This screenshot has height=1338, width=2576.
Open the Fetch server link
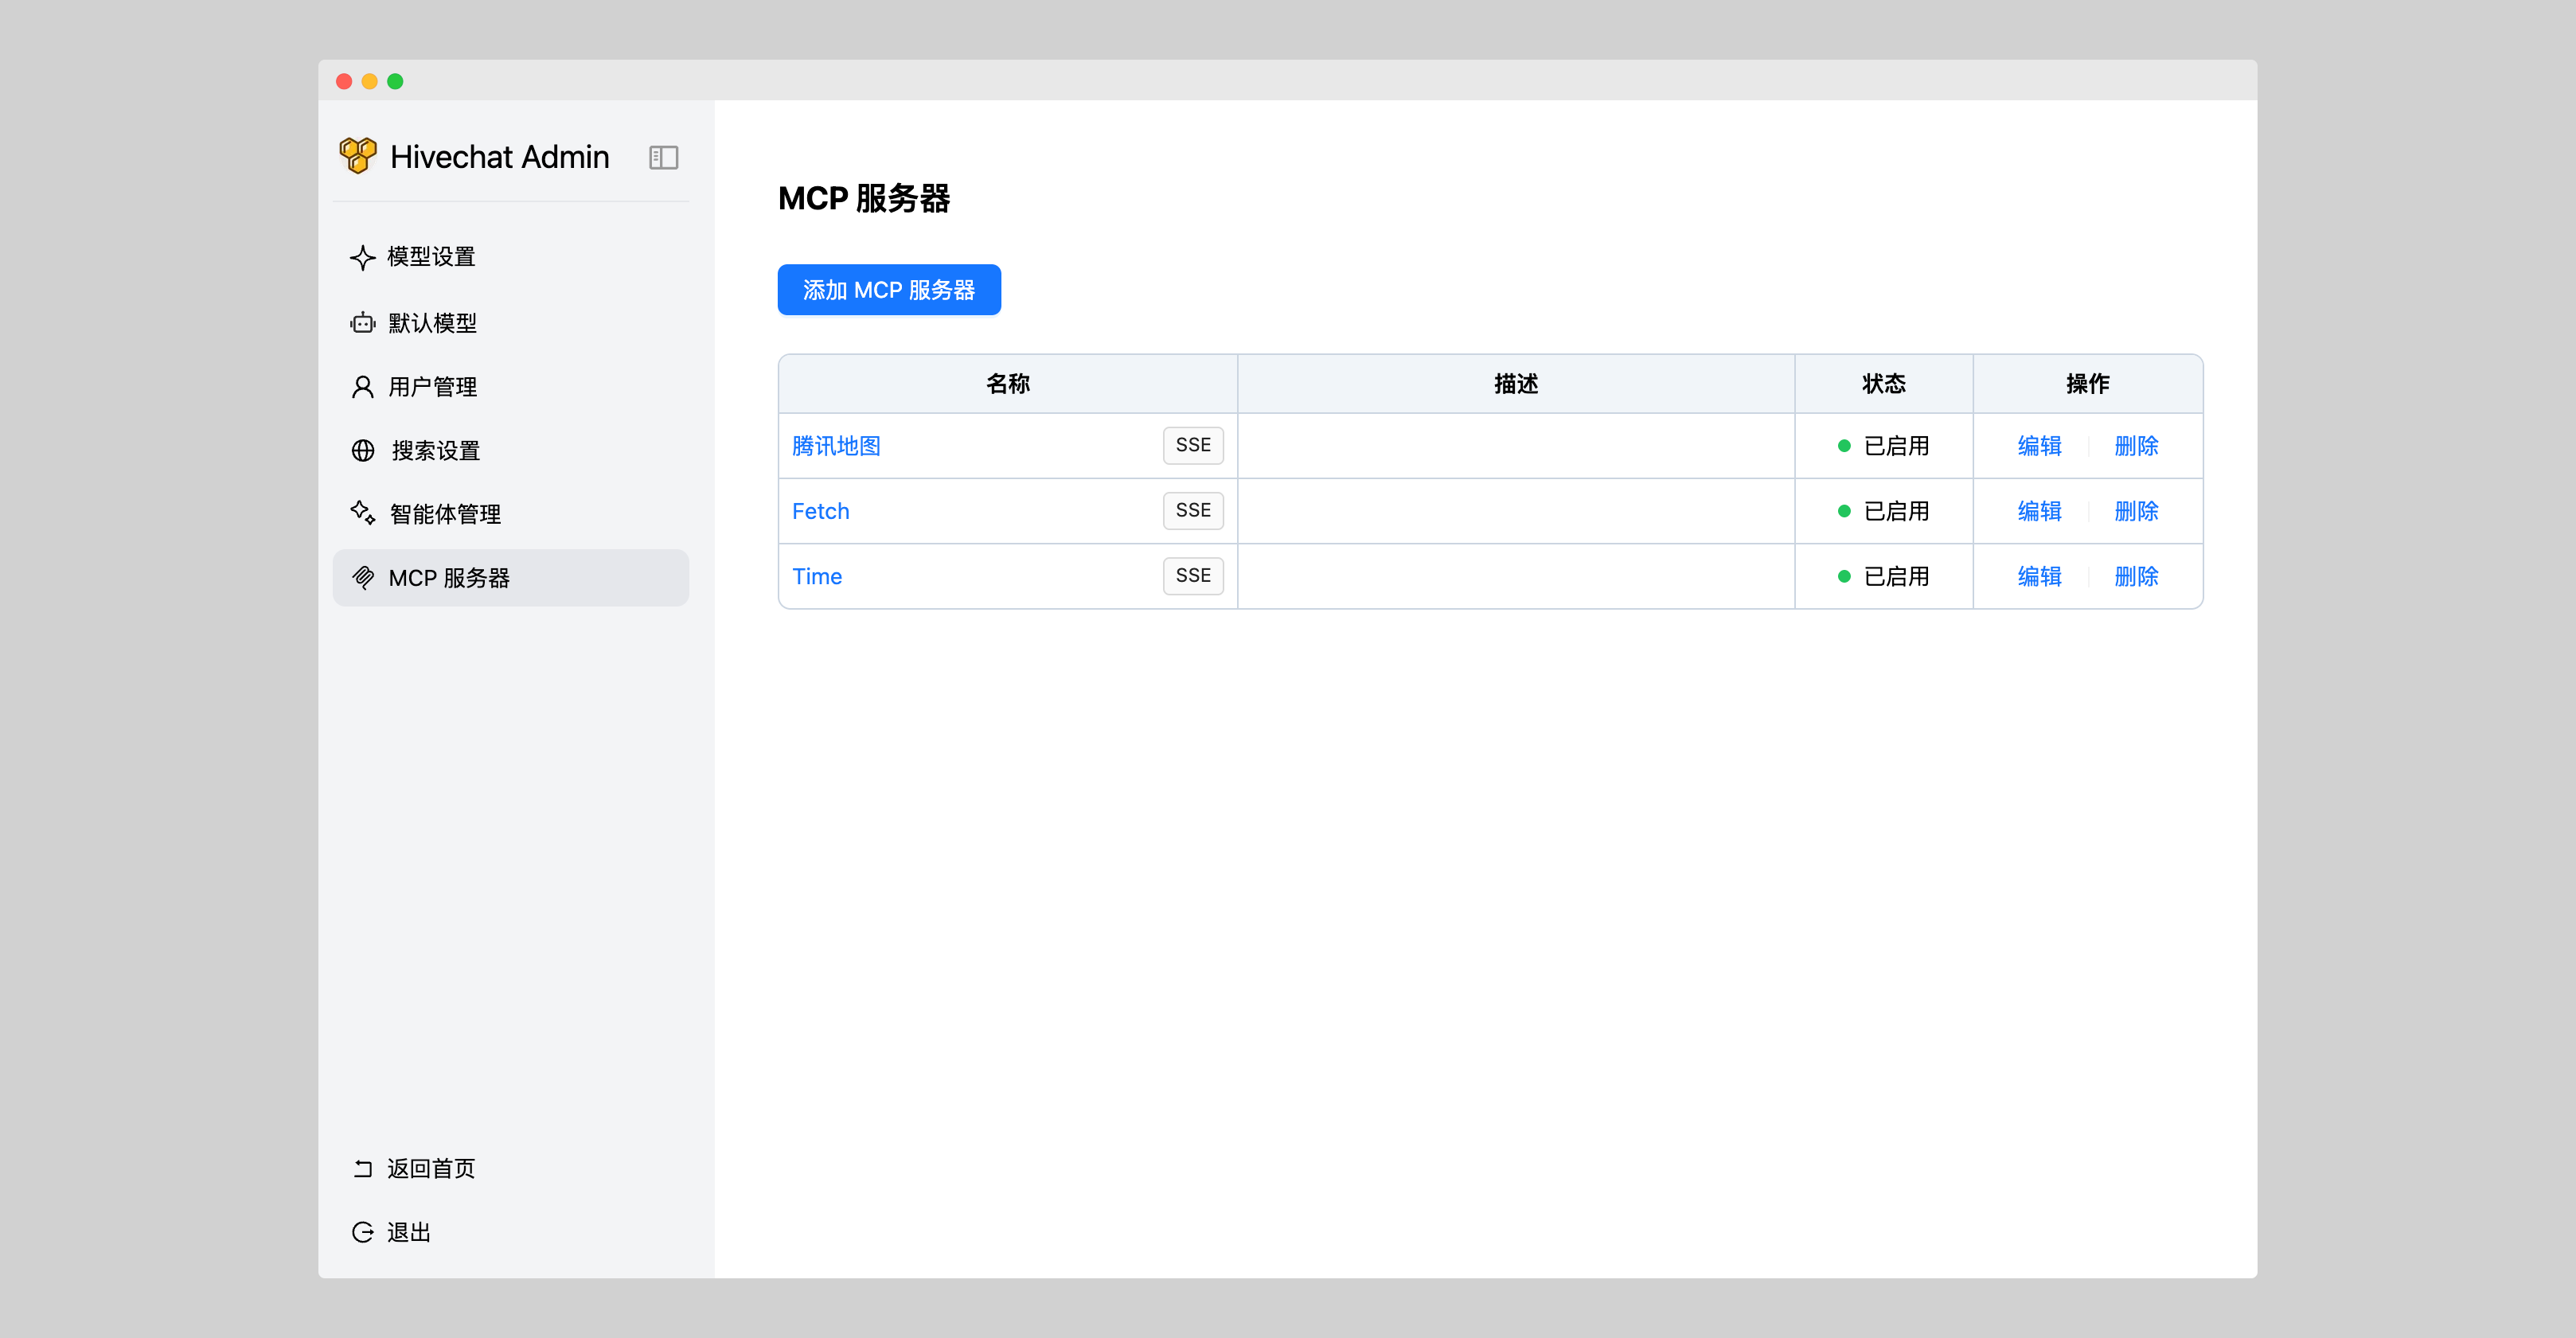point(820,511)
